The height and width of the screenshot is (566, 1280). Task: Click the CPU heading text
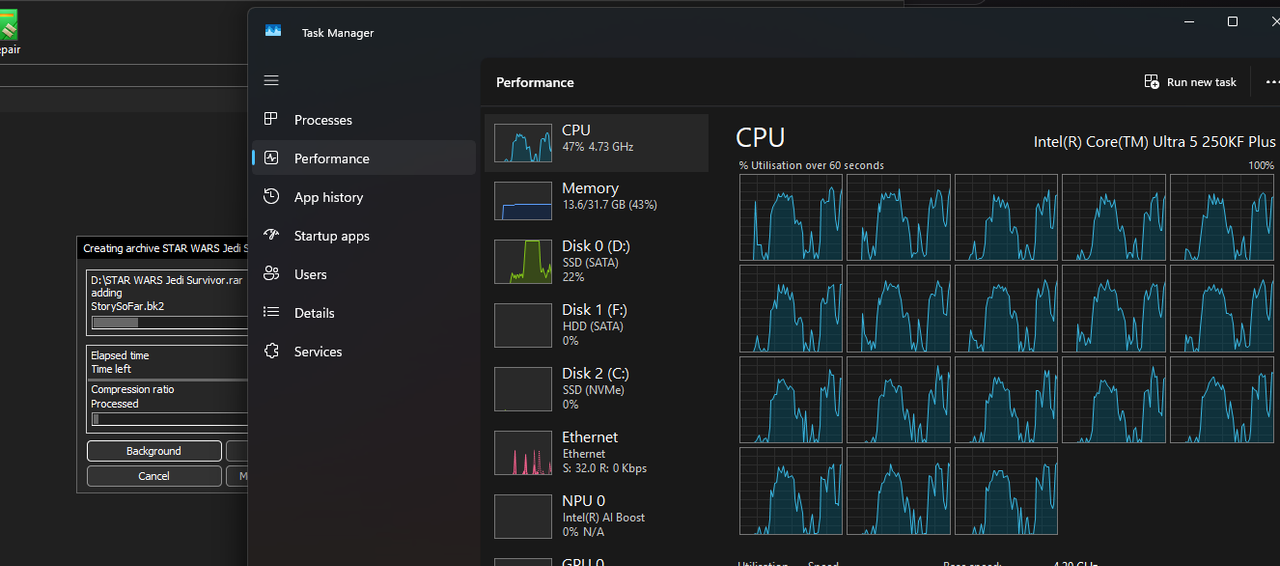coord(760,138)
